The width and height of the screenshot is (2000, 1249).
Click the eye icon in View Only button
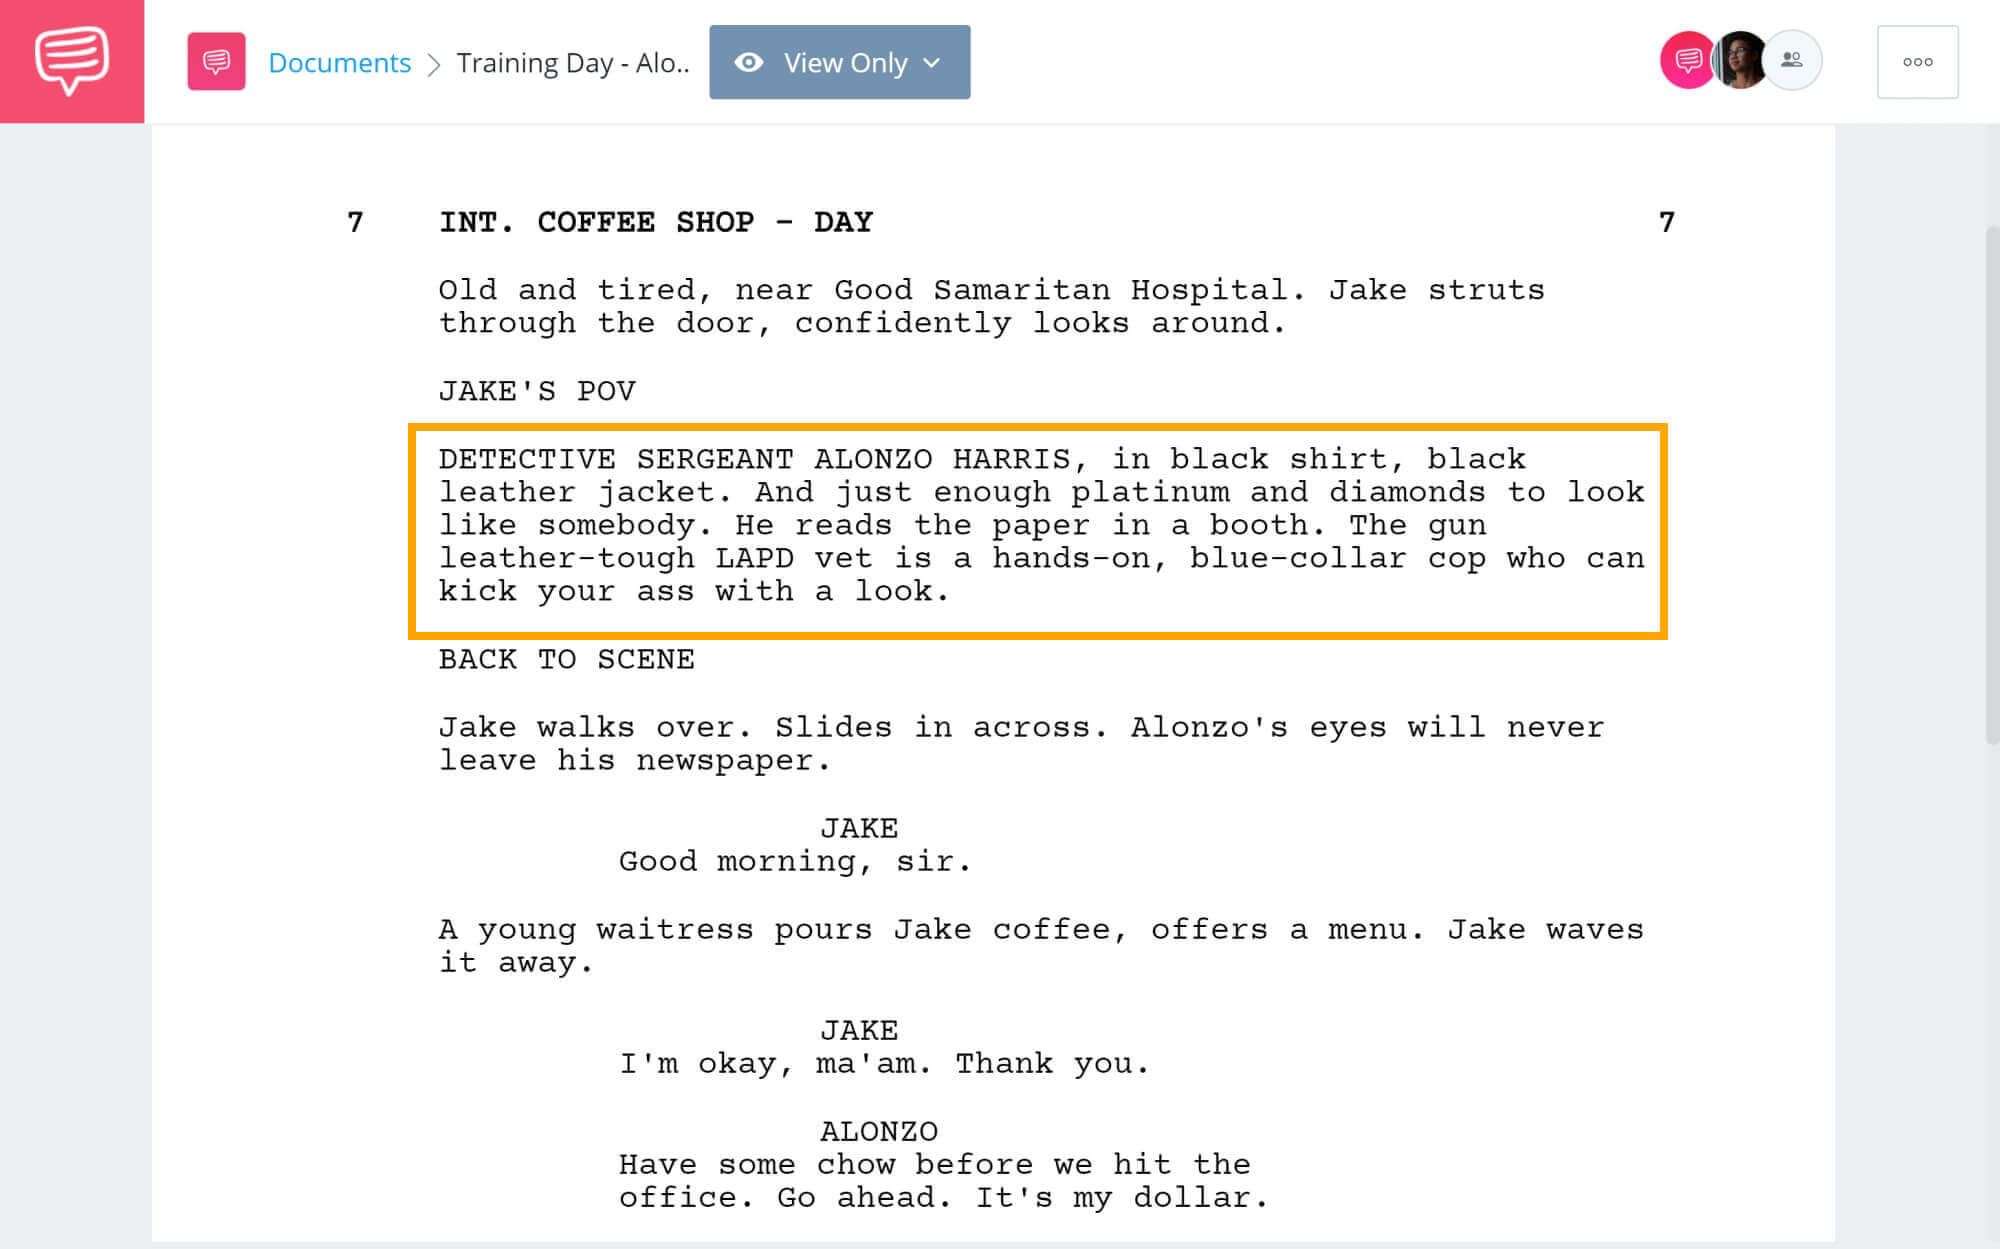[745, 60]
